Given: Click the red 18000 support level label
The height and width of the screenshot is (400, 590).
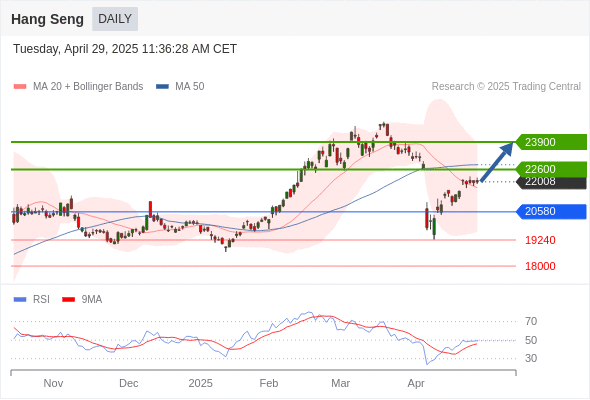Looking at the screenshot, I should coord(540,266).
